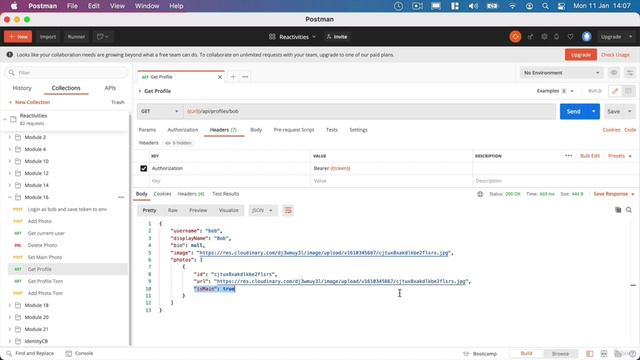Screen dimensions: 640x360
Task: Uncheck the Authorization header checkbox
Action: coord(144,168)
